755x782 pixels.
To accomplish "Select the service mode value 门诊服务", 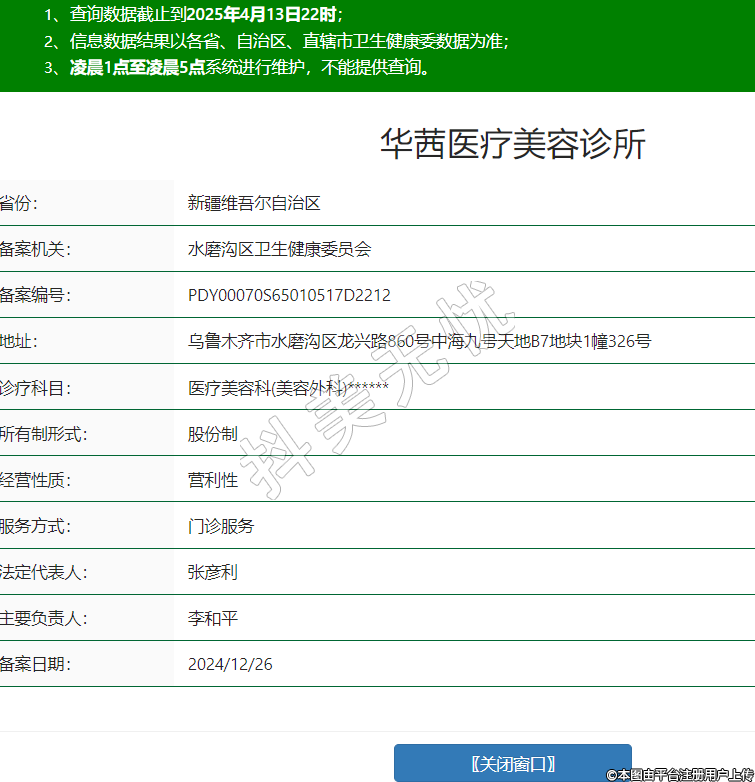I will pos(221,526).
